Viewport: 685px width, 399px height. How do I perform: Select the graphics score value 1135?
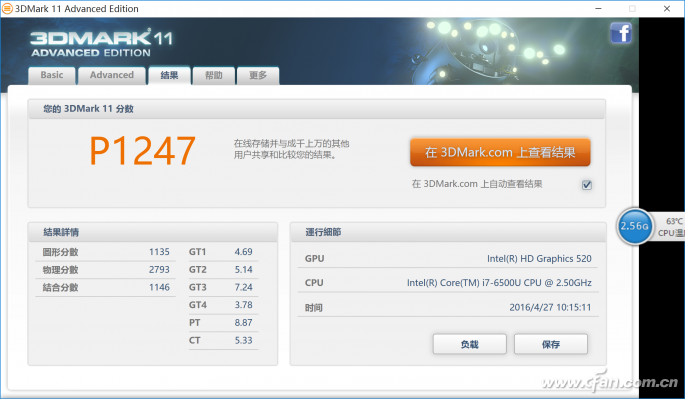(159, 252)
